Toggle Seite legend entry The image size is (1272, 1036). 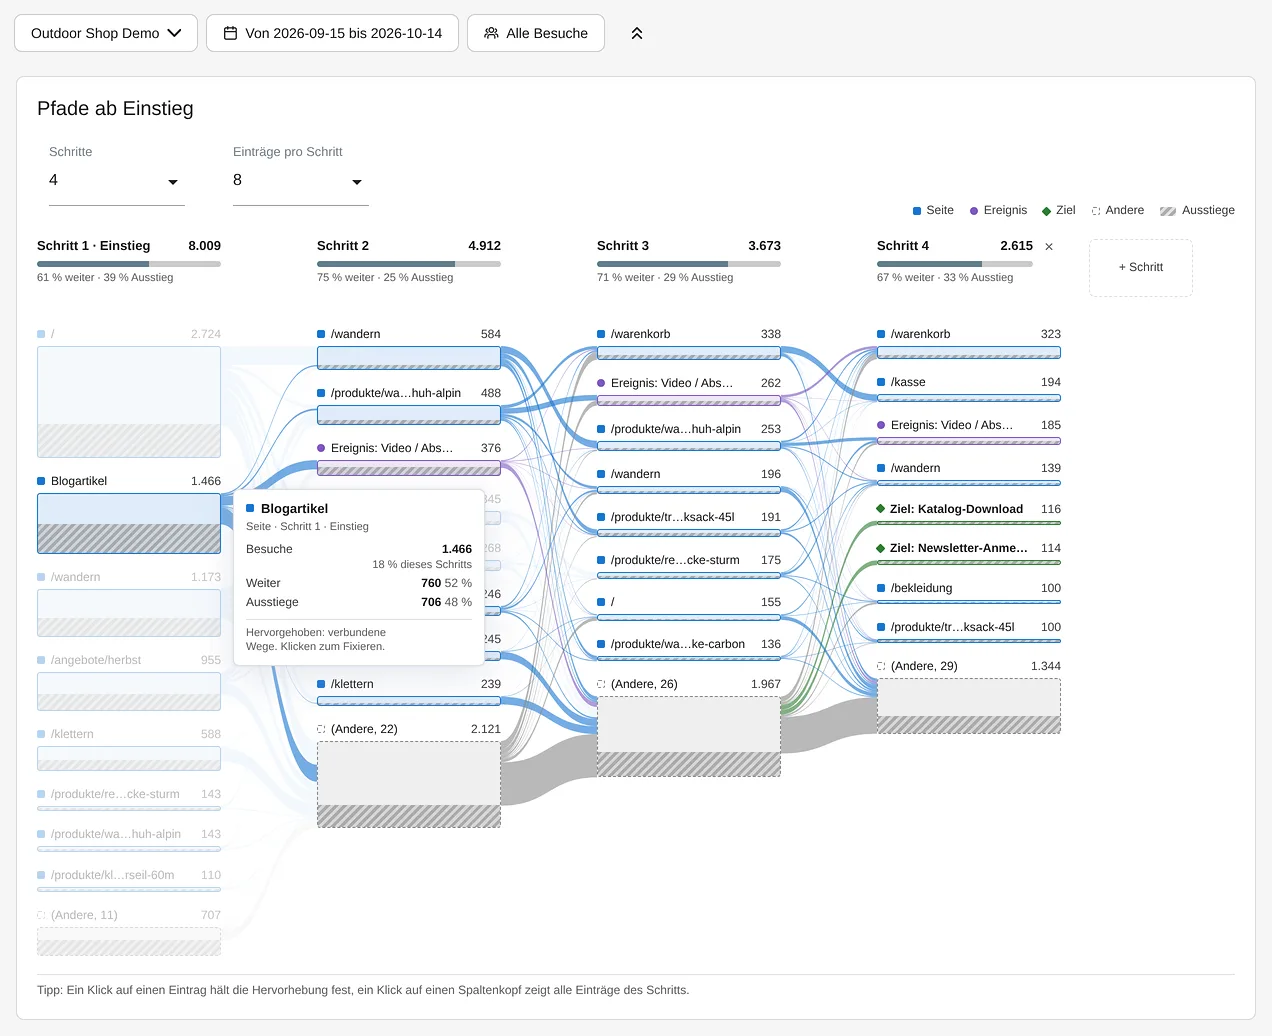(x=933, y=210)
